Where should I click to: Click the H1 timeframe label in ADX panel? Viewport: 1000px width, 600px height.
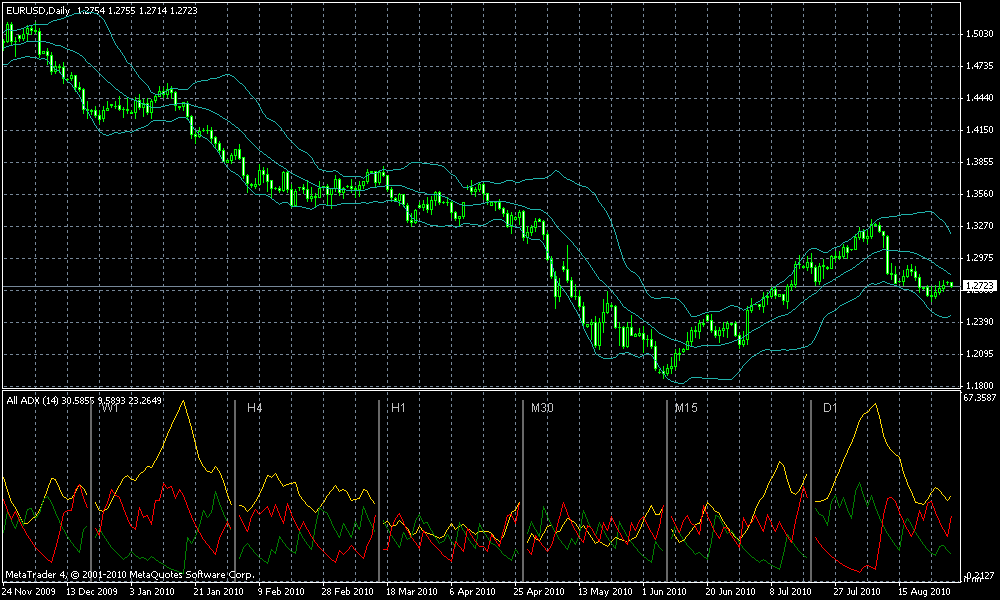point(398,407)
